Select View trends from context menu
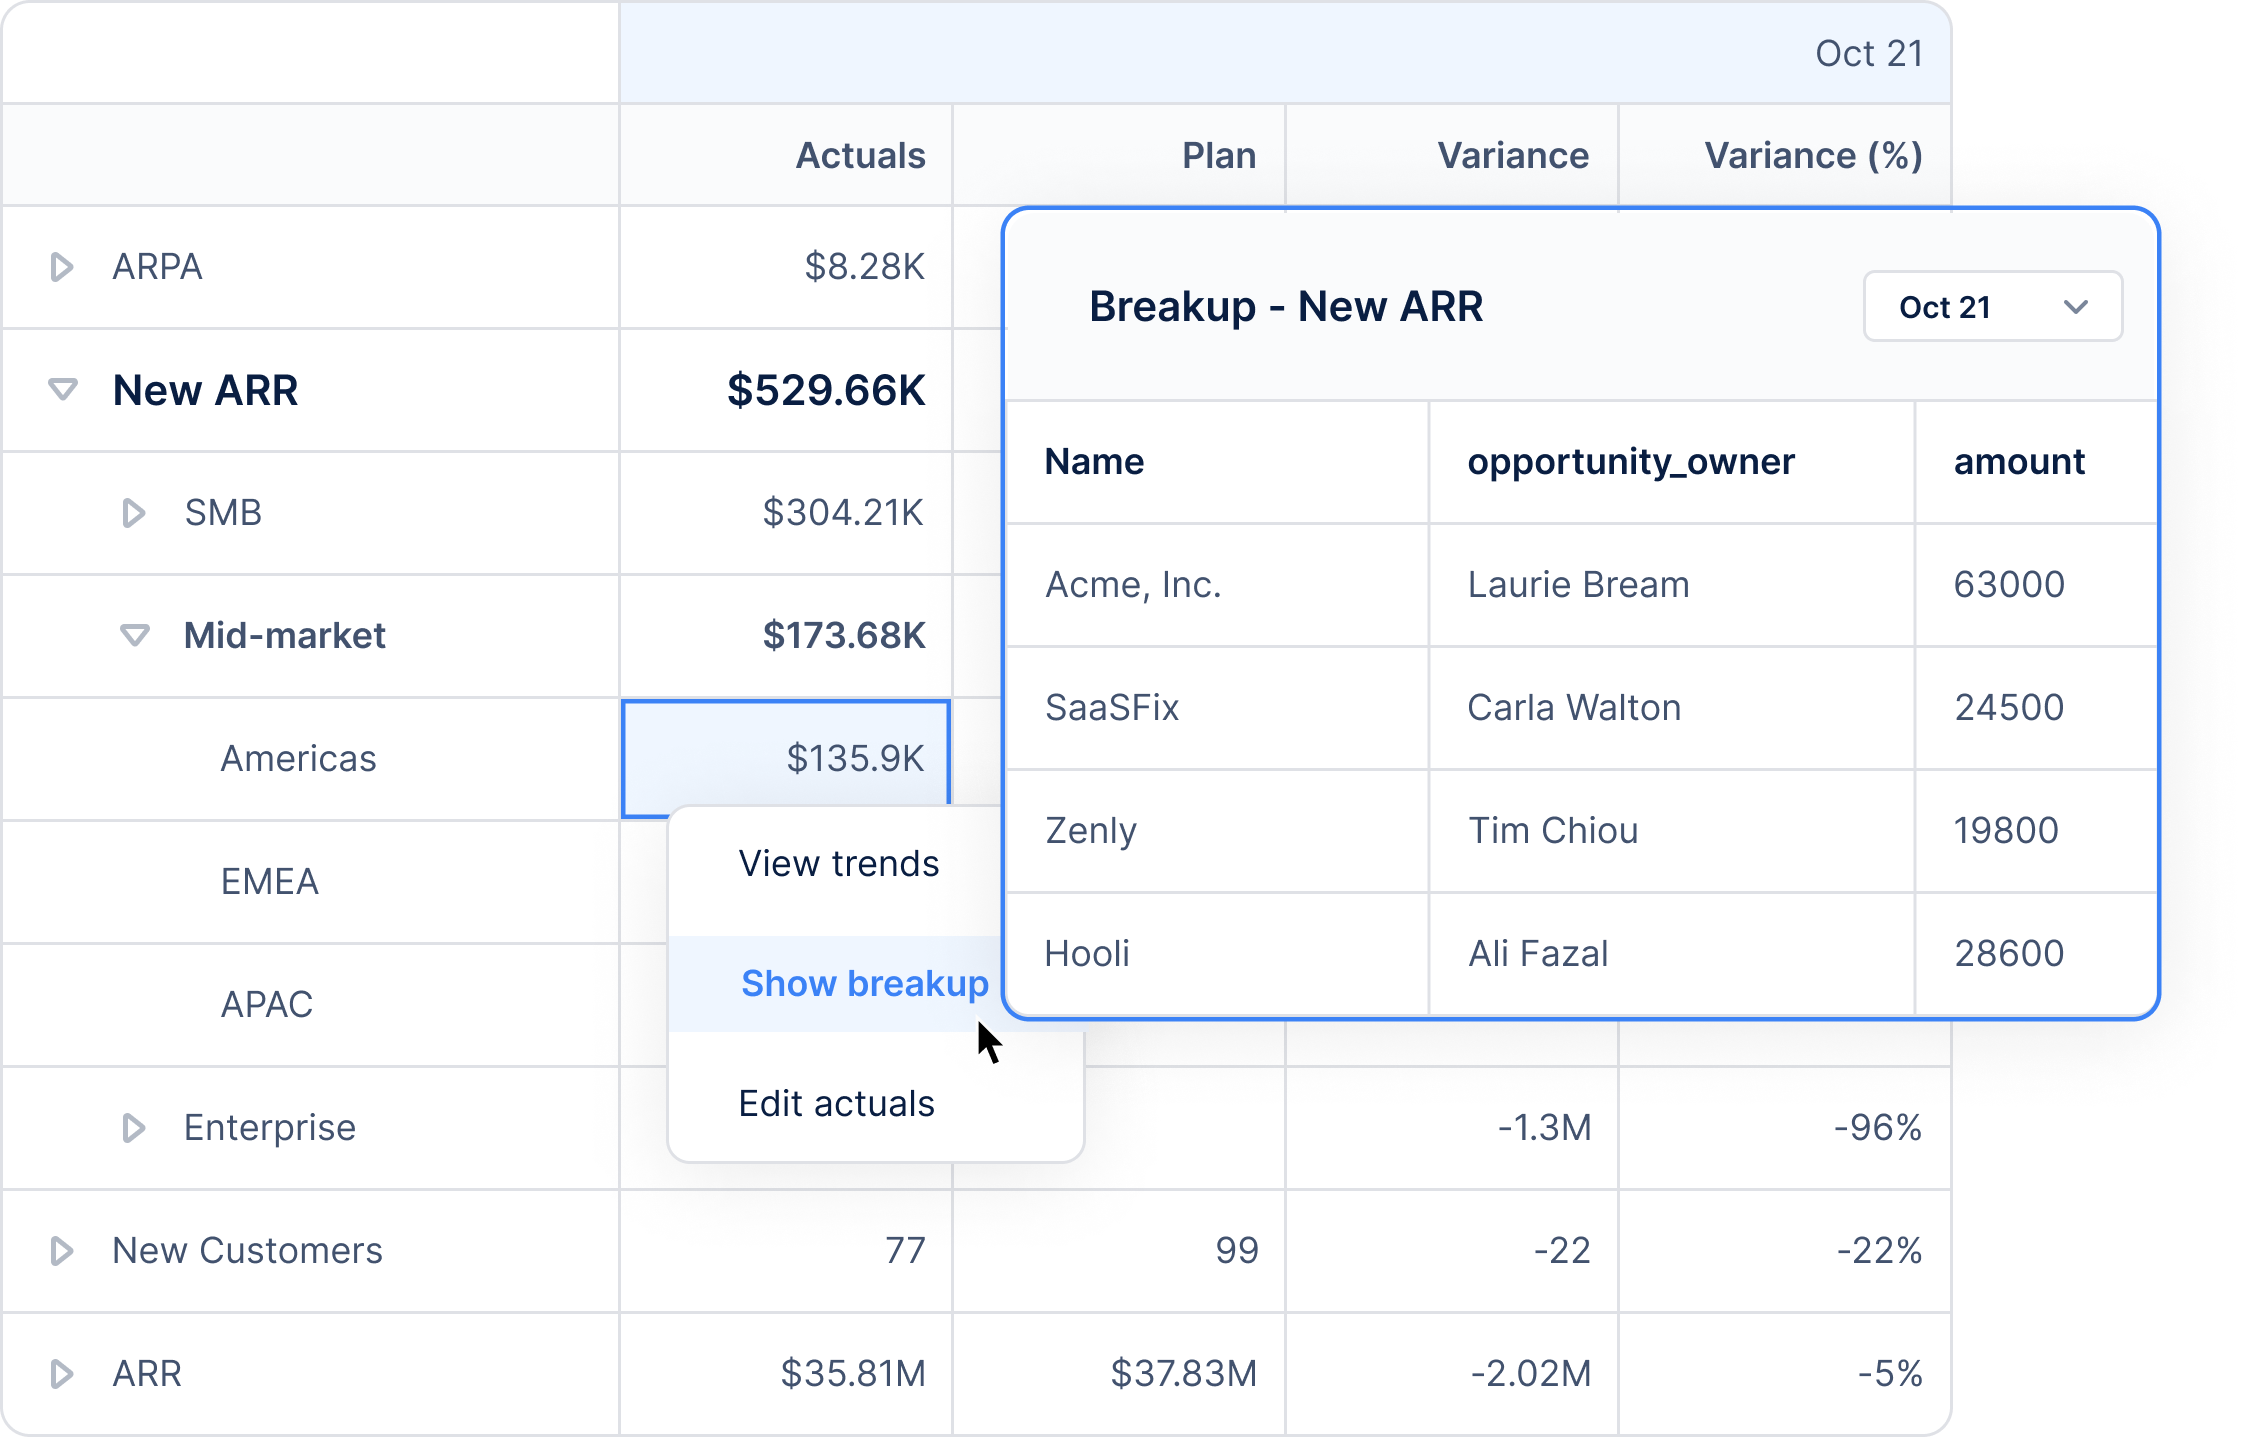Viewport: 2258px width, 1437px height. click(x=838, y=864)
